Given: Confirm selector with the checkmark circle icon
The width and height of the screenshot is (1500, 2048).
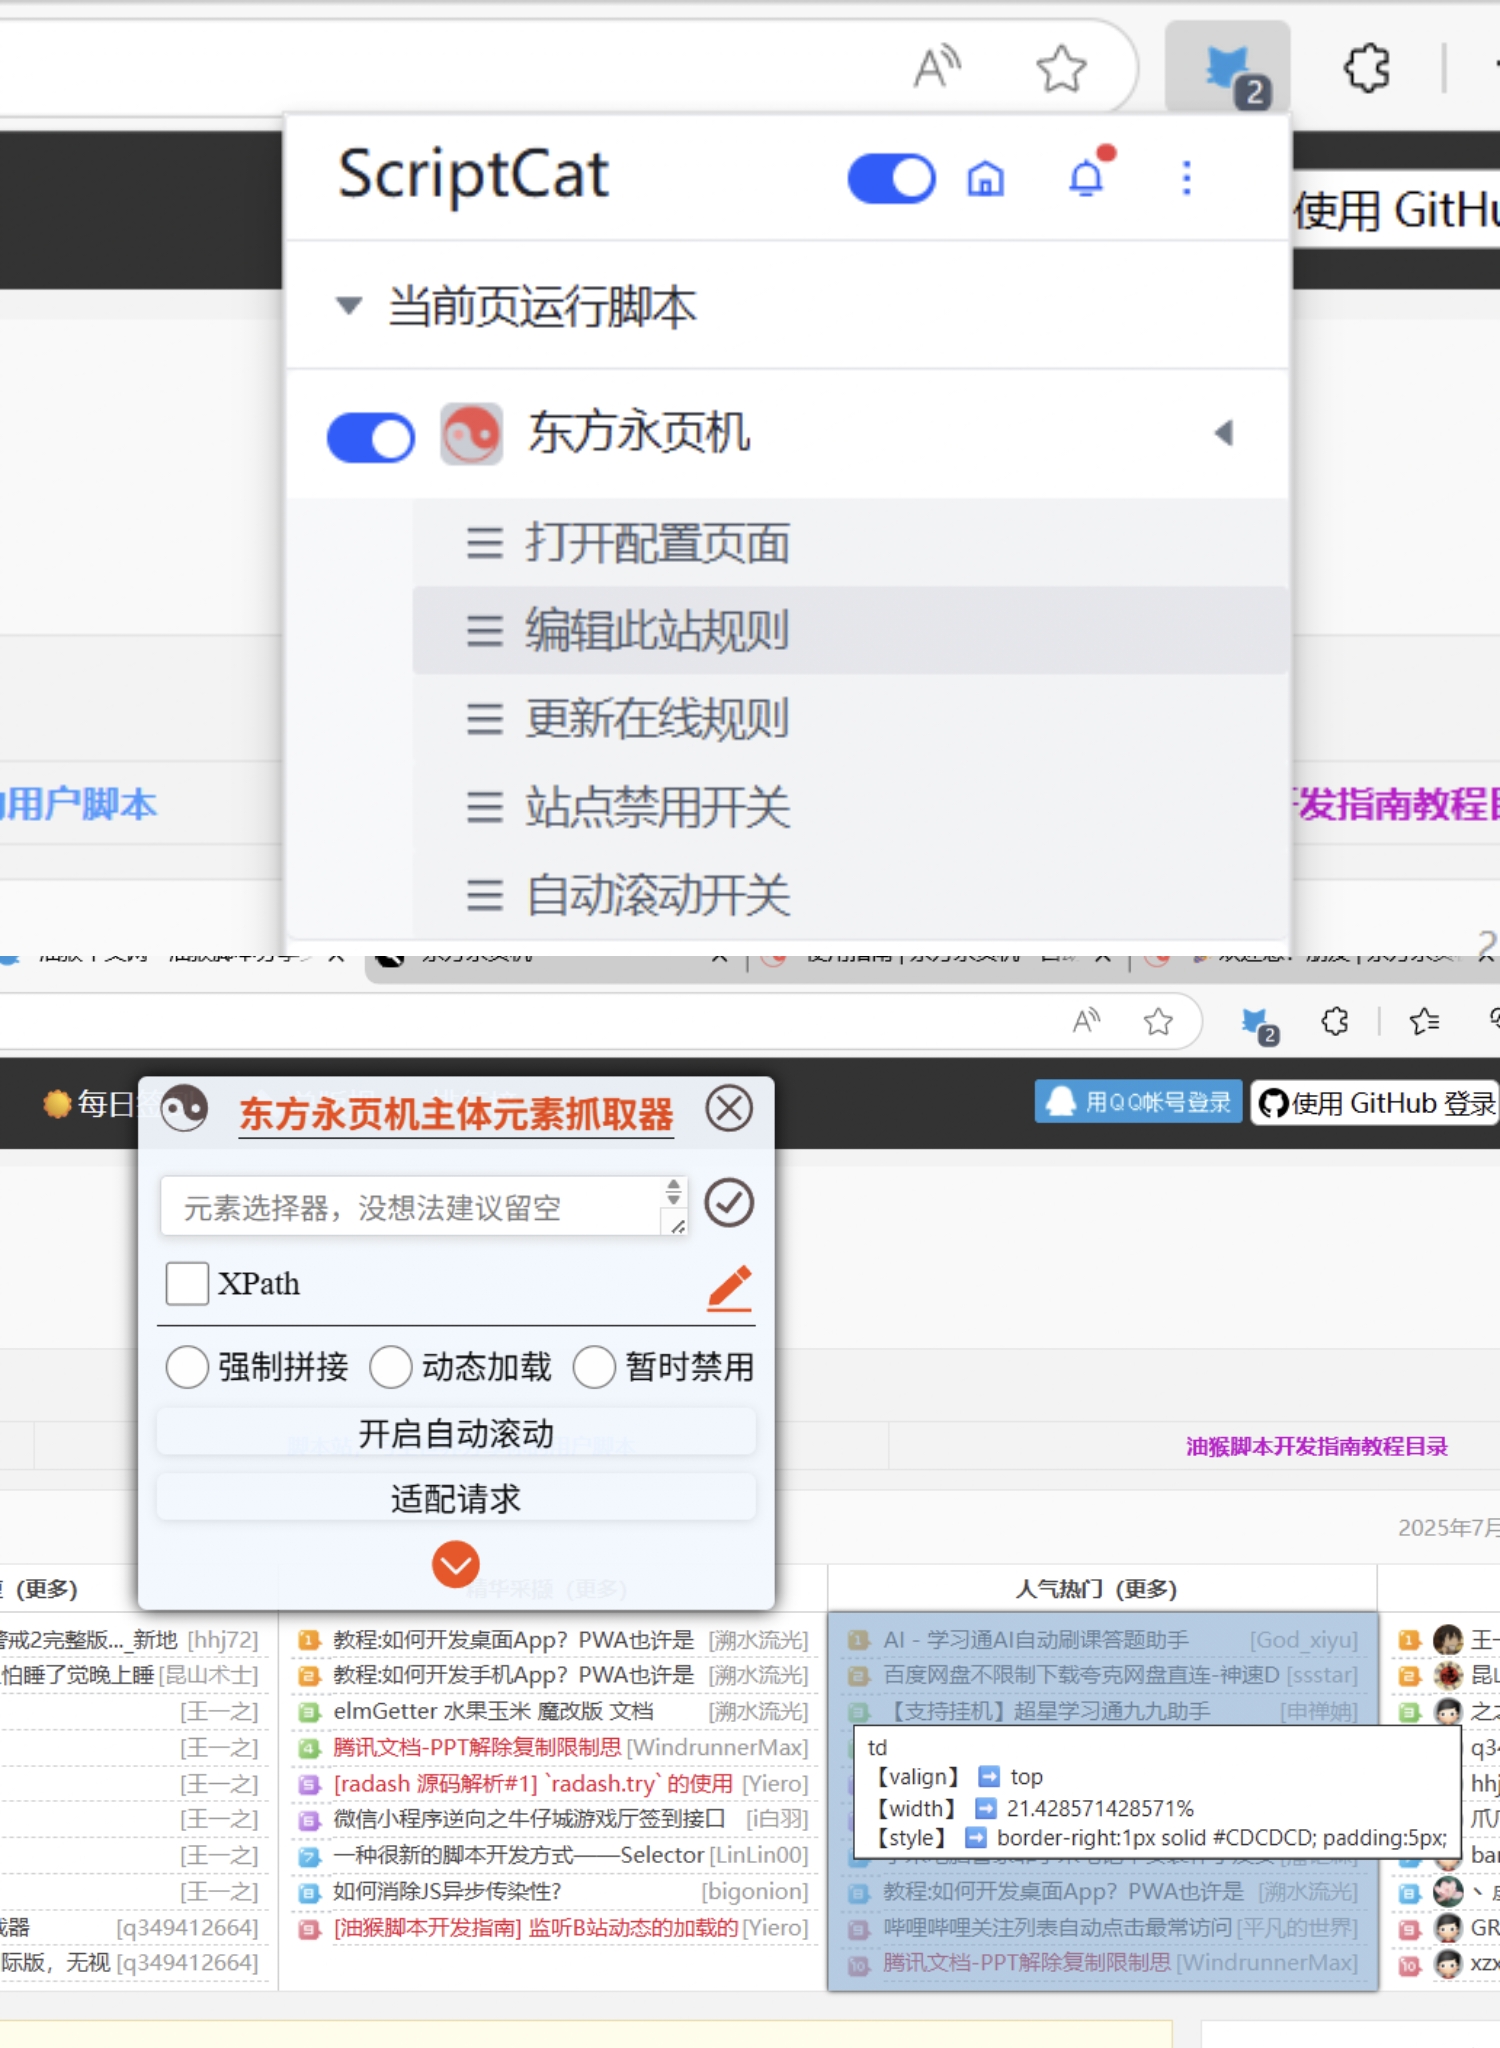Looking at the screenshot, I should tap(729, 1203).
